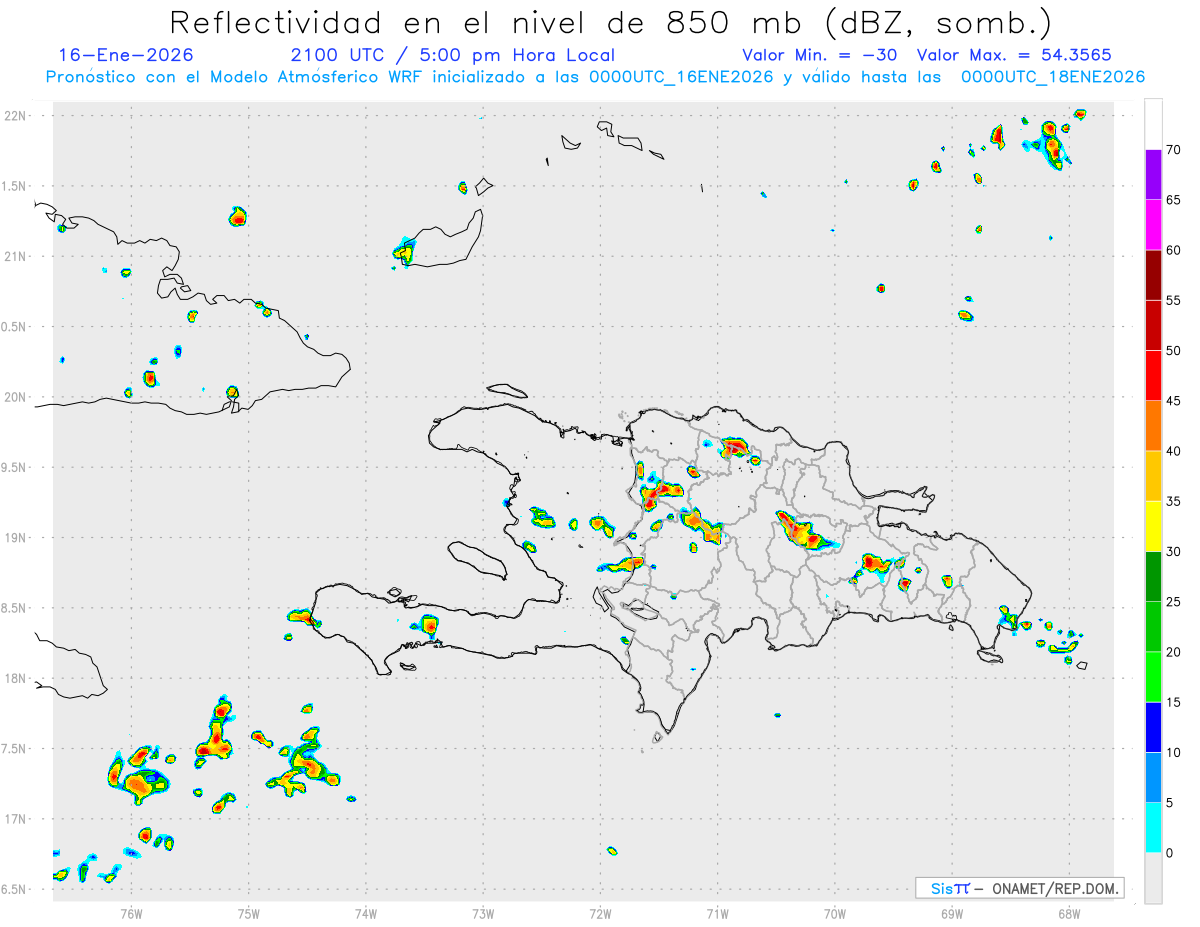1200x927 pixels.
Task: Click the '75W' longitude label
Action: pyautogui.click(x=249, y=914)
